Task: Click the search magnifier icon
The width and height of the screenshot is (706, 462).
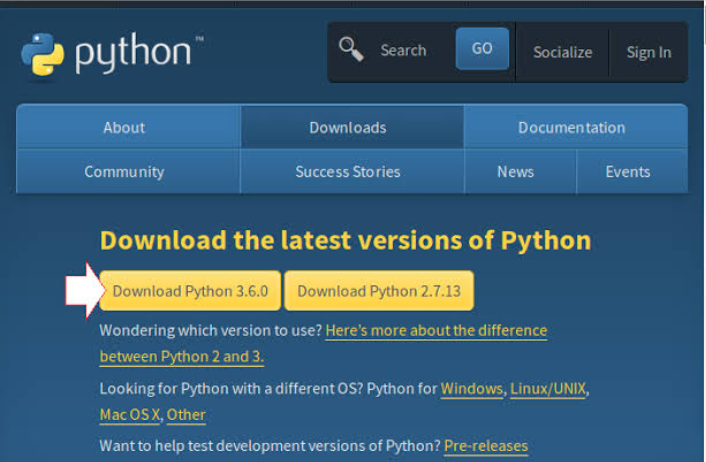Action: (350, 49)
